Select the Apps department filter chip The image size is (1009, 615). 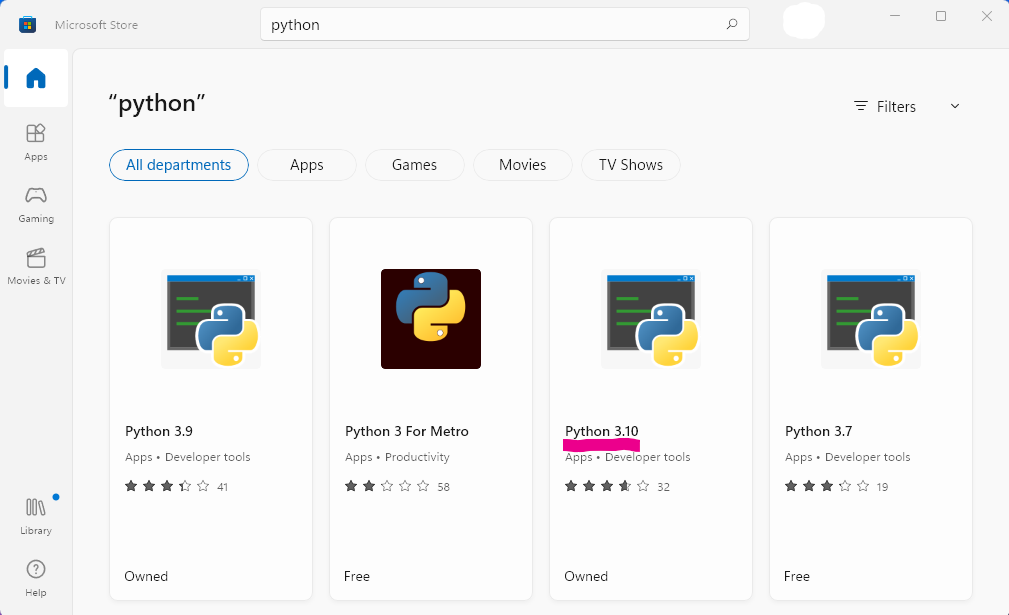coord(306,165)
